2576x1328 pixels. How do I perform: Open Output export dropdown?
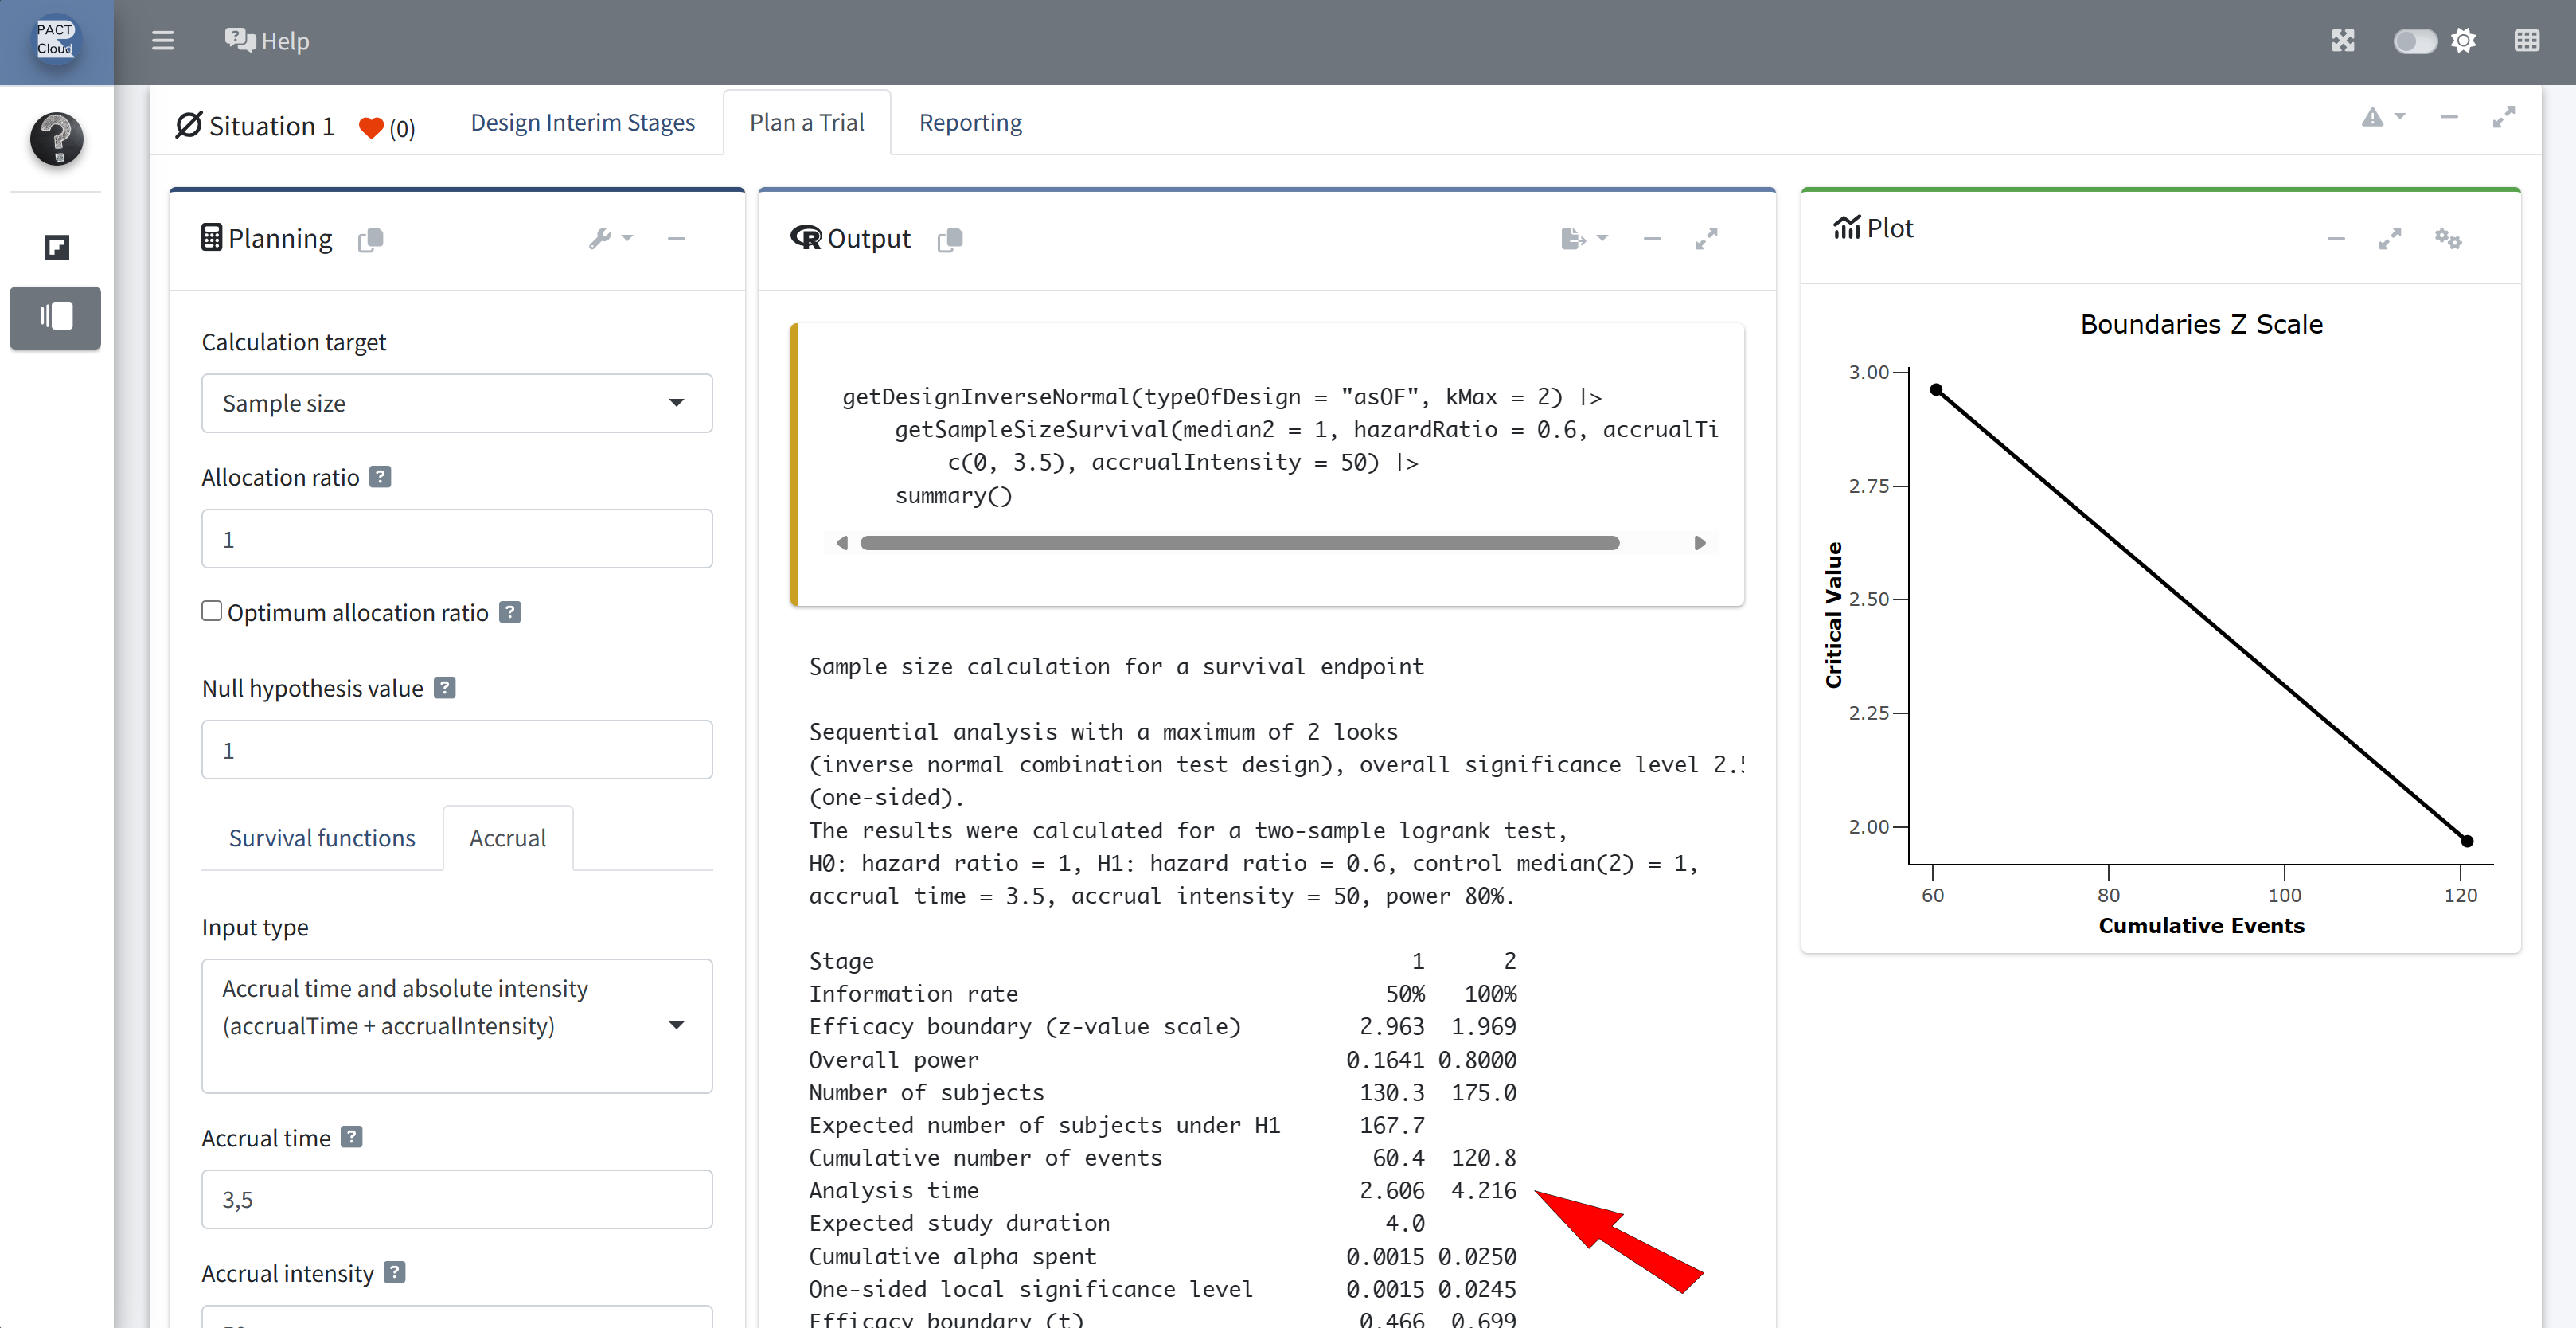pos(1583,239)
